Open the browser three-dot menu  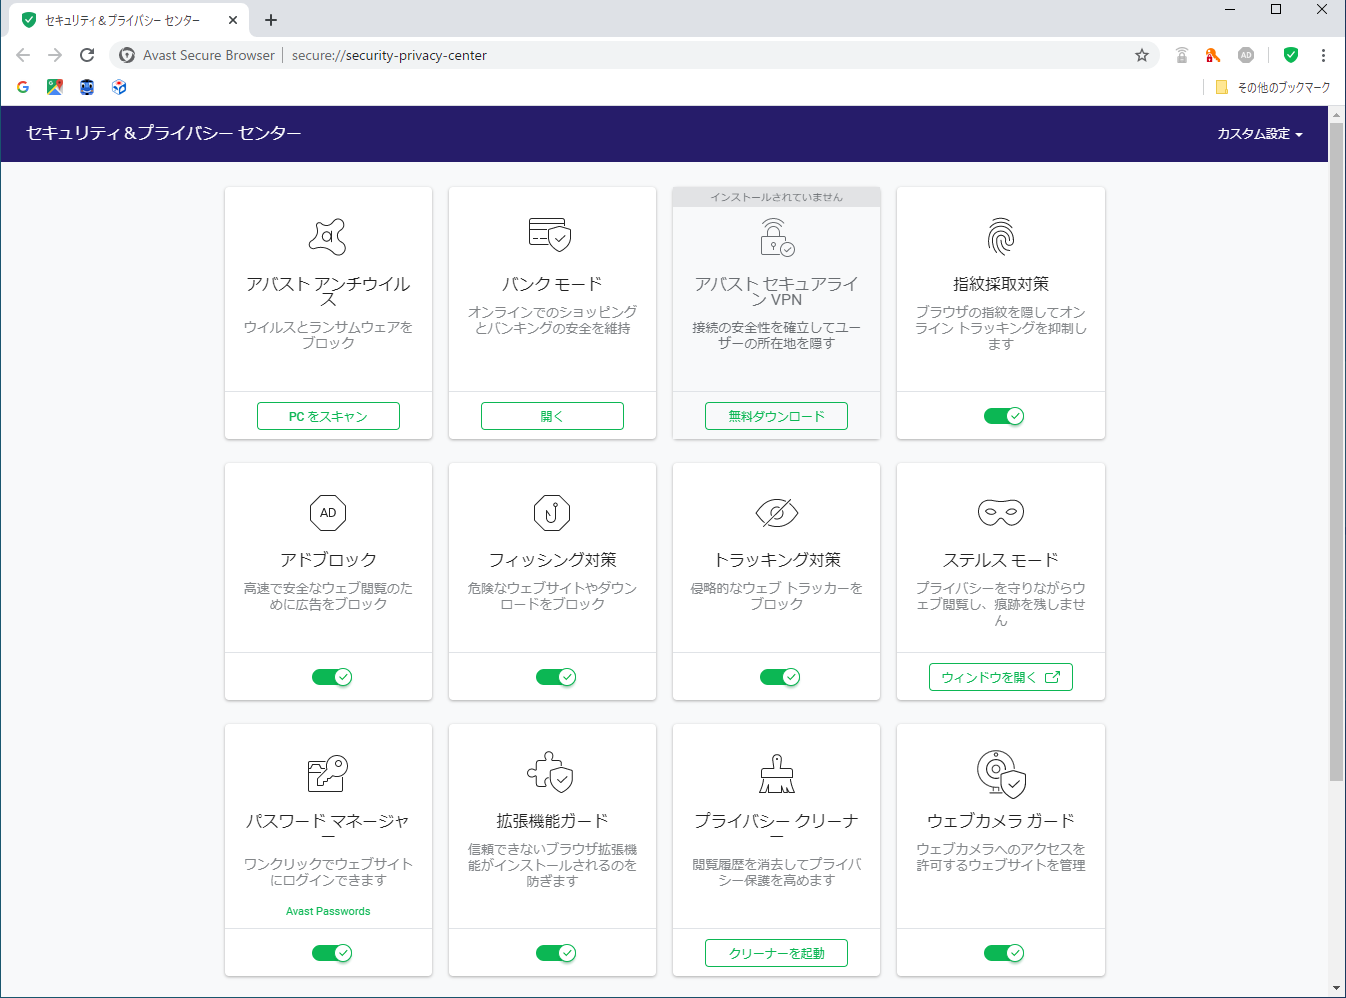(x=1323, y=55)
